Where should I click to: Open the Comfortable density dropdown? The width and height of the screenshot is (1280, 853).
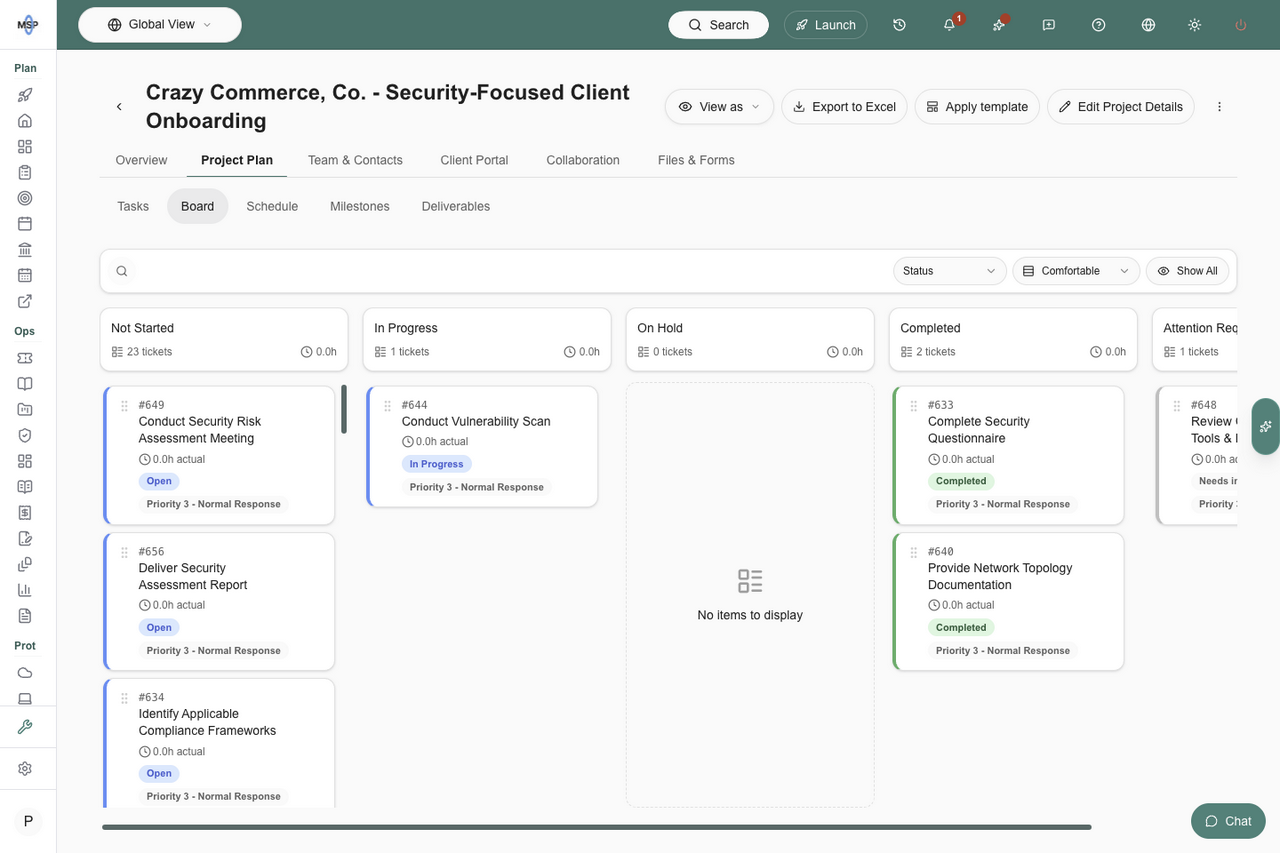pyautogui.click(x=1076, y=271)
